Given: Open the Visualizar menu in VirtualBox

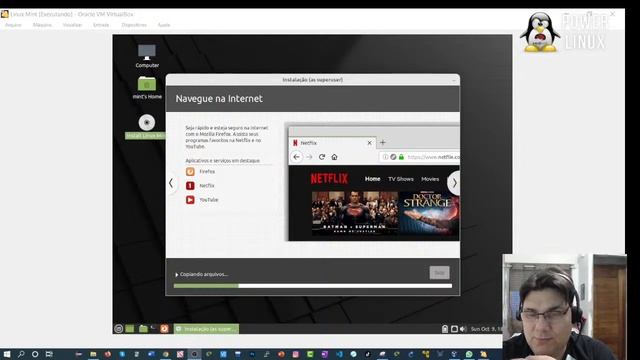Looking at the screenshot, I should coord(72,25).
